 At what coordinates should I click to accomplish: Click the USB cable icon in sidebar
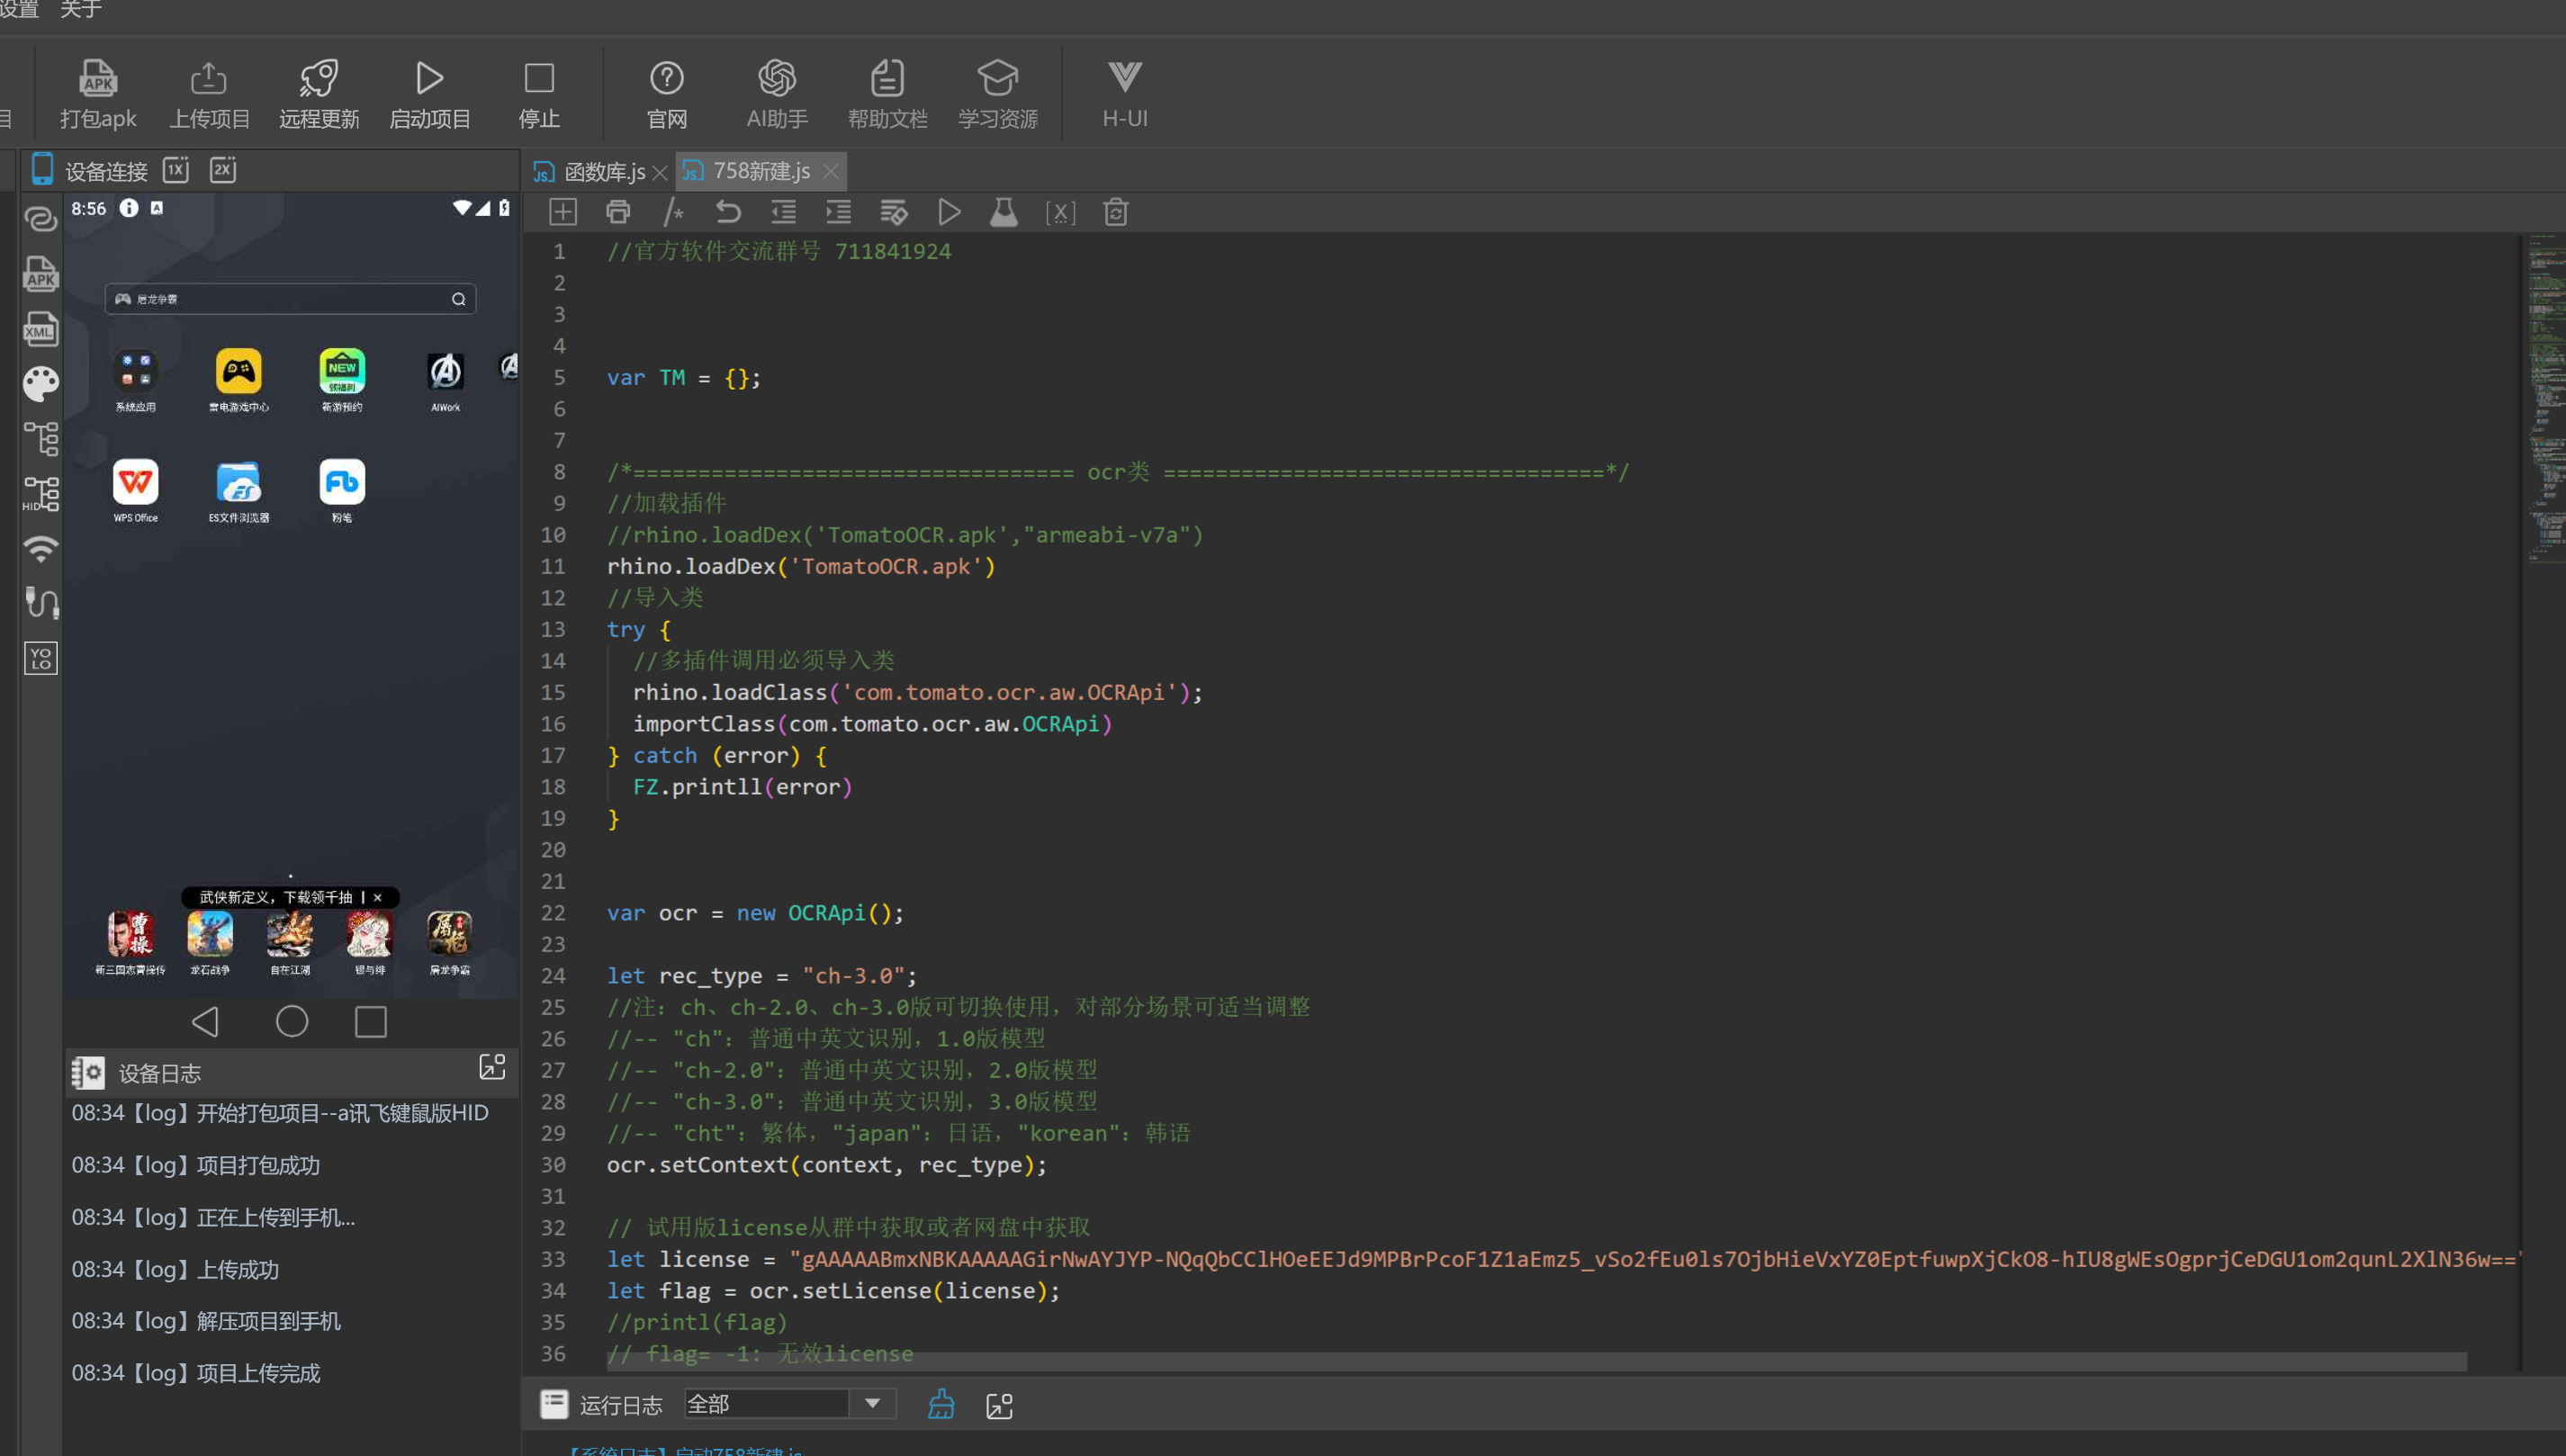pyautogui.click(x=41, y=602)
